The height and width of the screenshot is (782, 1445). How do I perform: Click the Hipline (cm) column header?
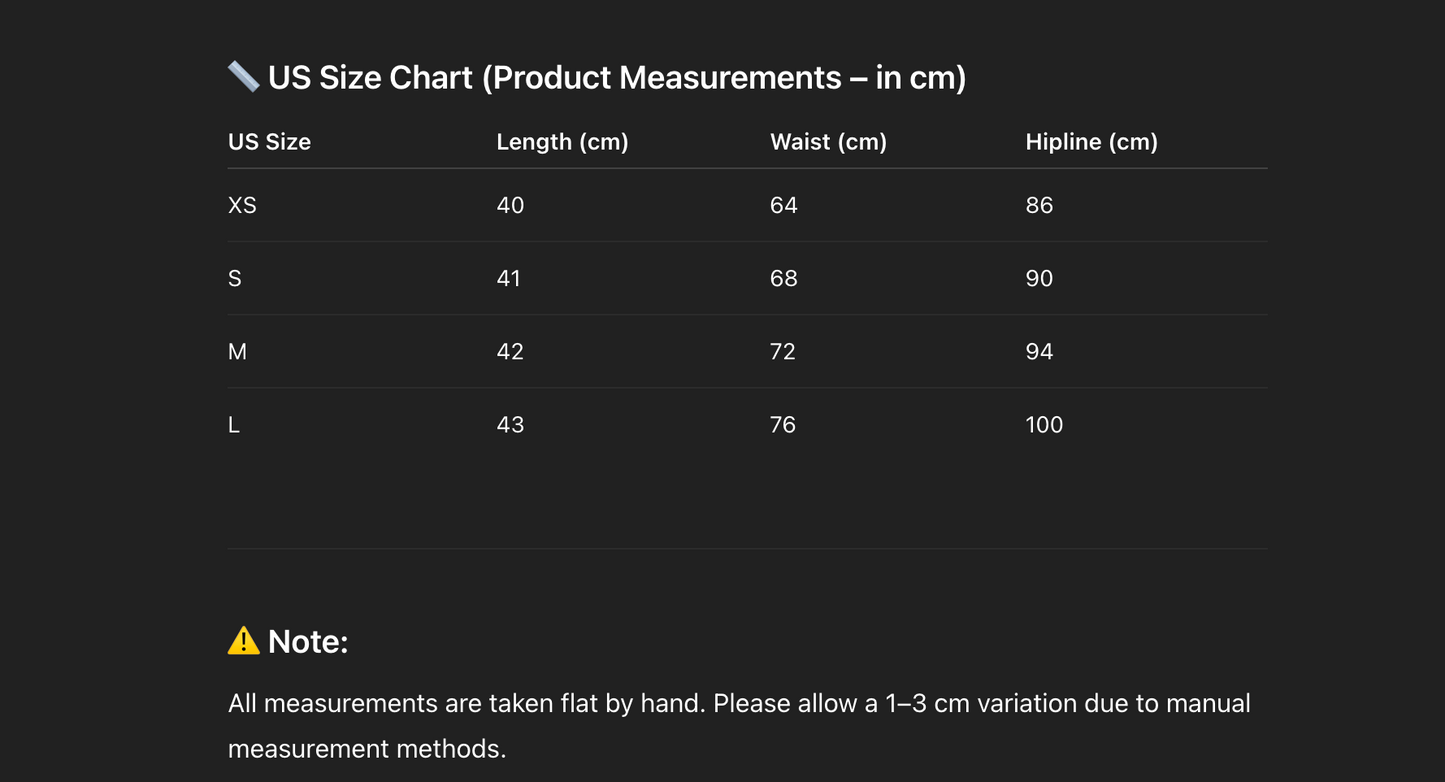coord(1091,142)
